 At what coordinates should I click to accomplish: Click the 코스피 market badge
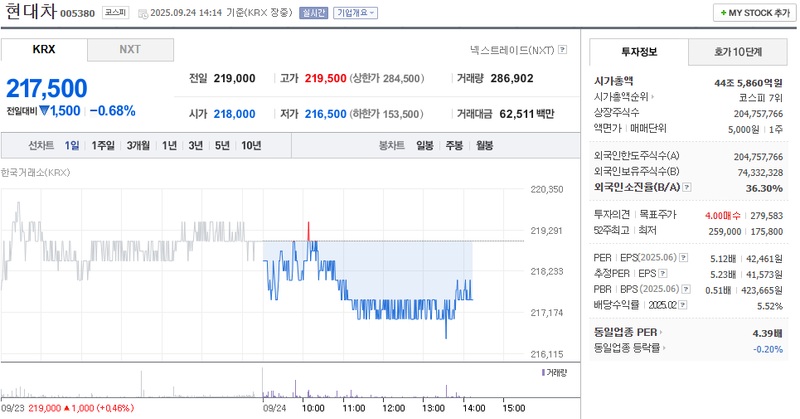click(115, 12)
